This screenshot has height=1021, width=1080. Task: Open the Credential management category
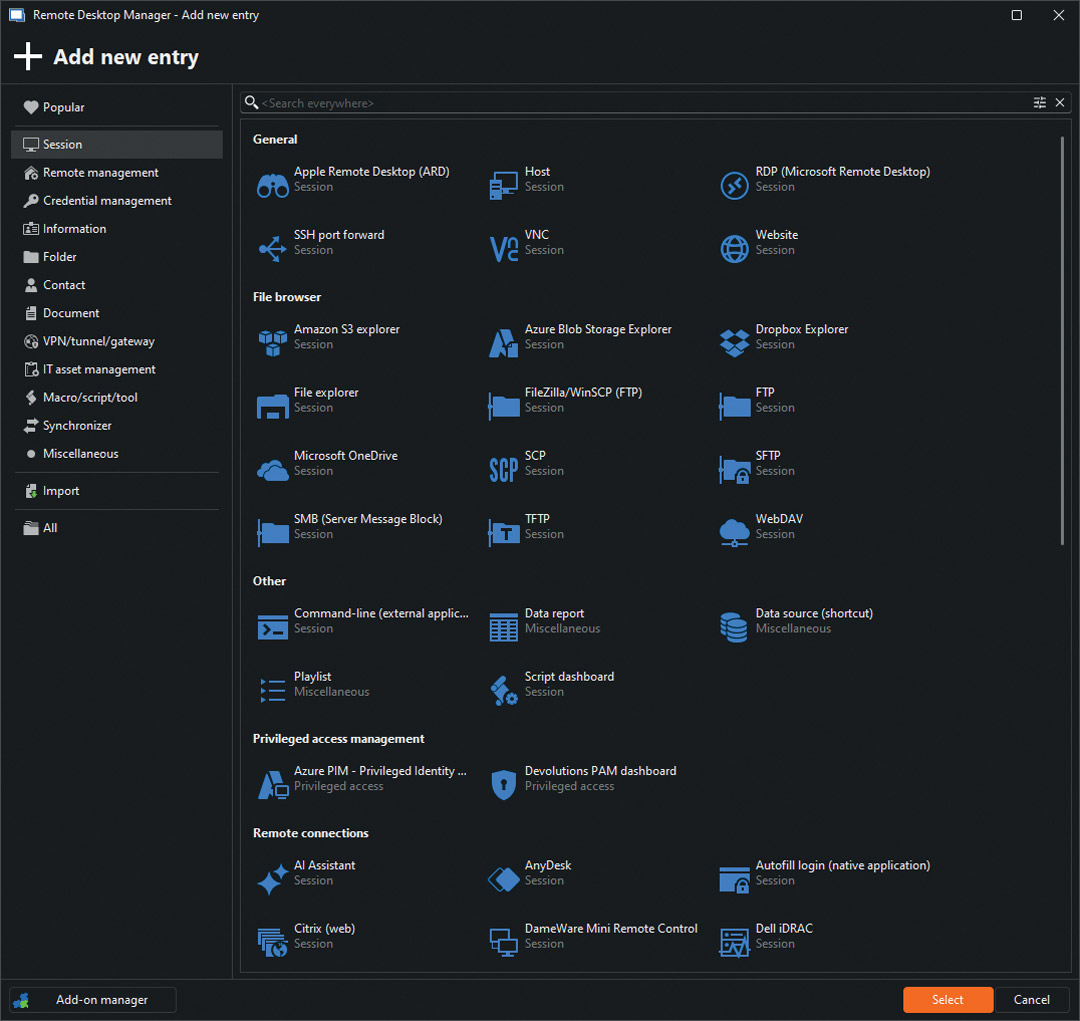tap(117, 201)
